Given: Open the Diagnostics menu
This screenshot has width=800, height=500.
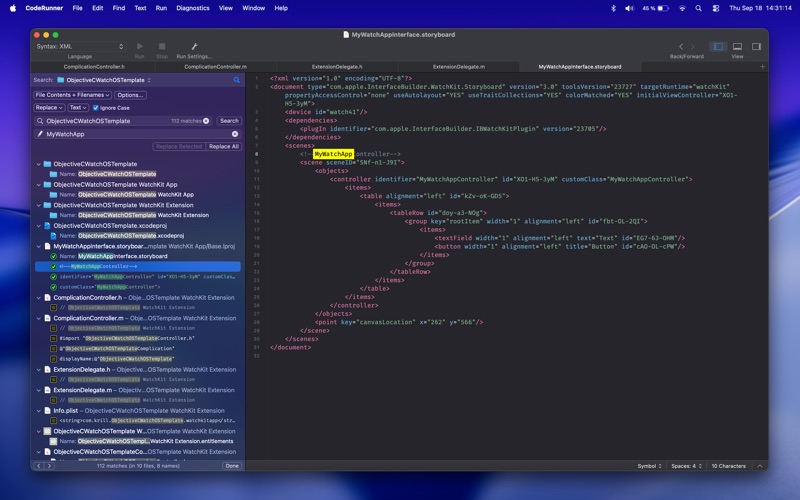Looking at the screenshot, I should (193, 8).
